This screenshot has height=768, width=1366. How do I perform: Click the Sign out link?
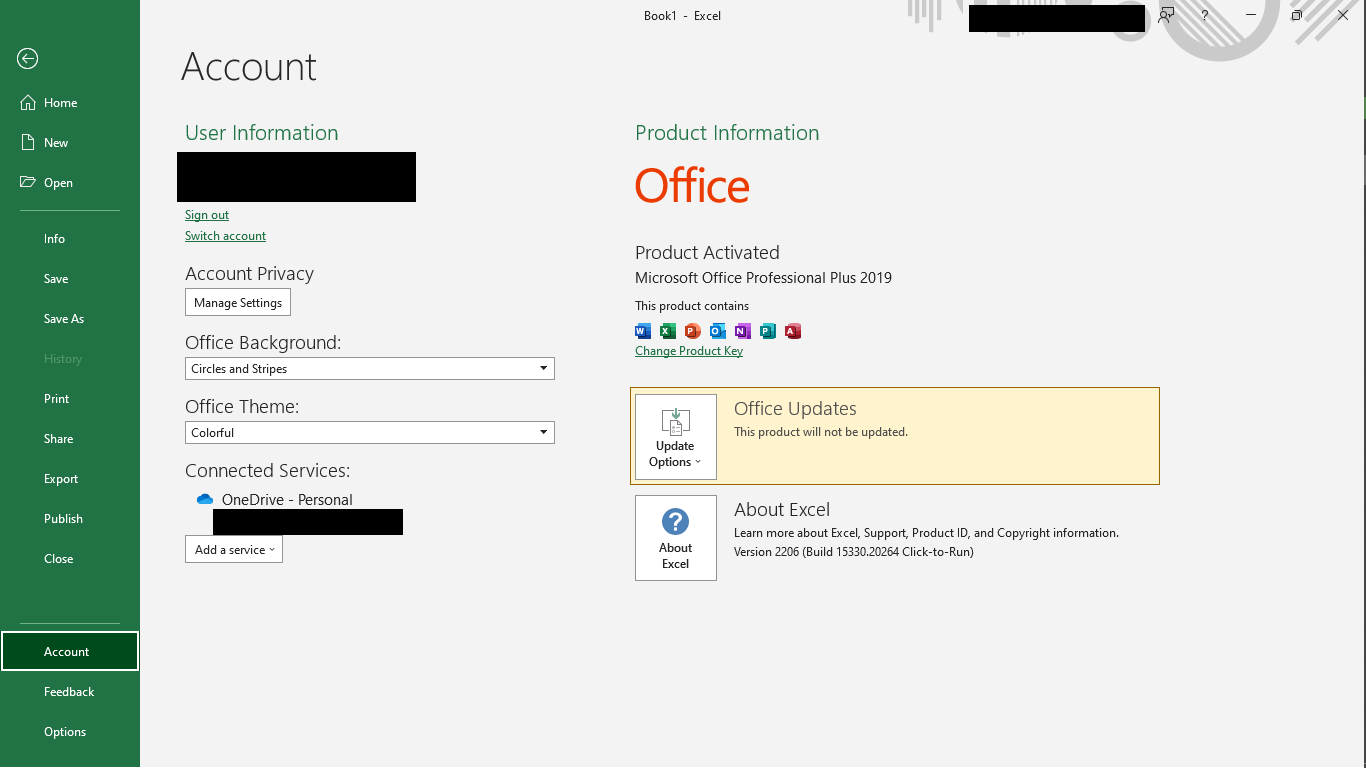(x=207, y=215)
